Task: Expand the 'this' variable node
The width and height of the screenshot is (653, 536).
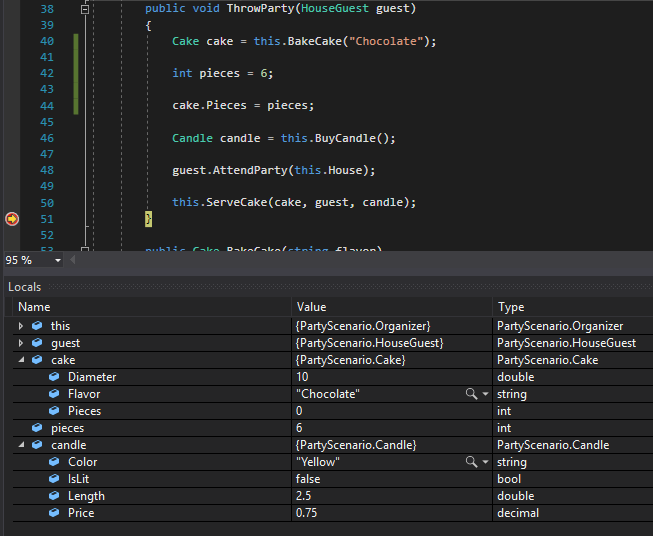Action: click(x=21, y=326)
